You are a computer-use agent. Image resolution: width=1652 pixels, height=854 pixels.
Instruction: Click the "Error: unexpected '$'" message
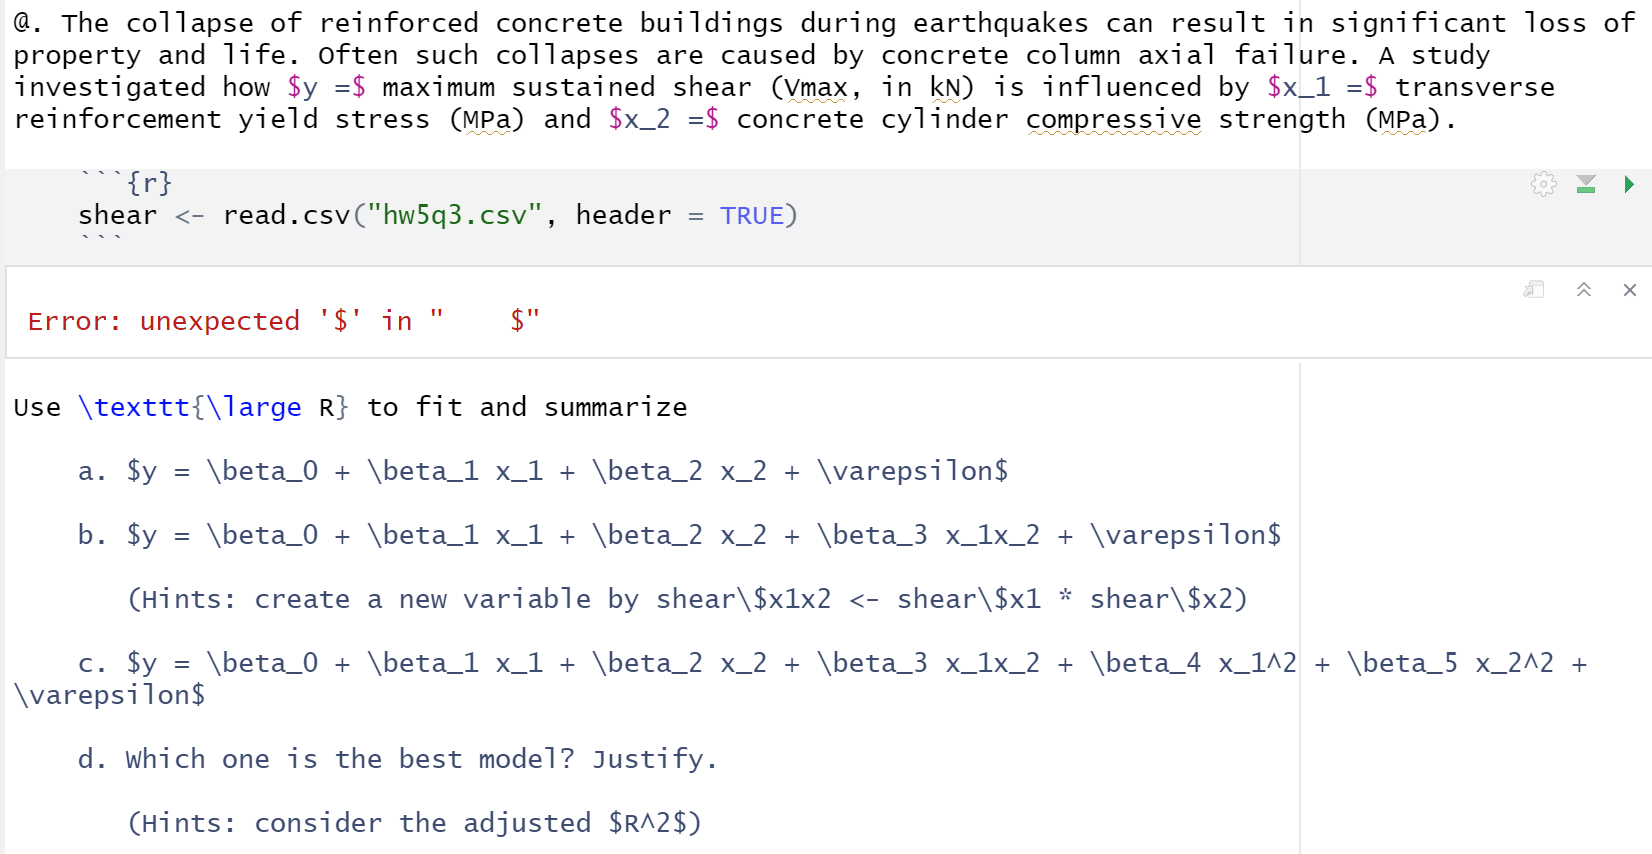284,321
